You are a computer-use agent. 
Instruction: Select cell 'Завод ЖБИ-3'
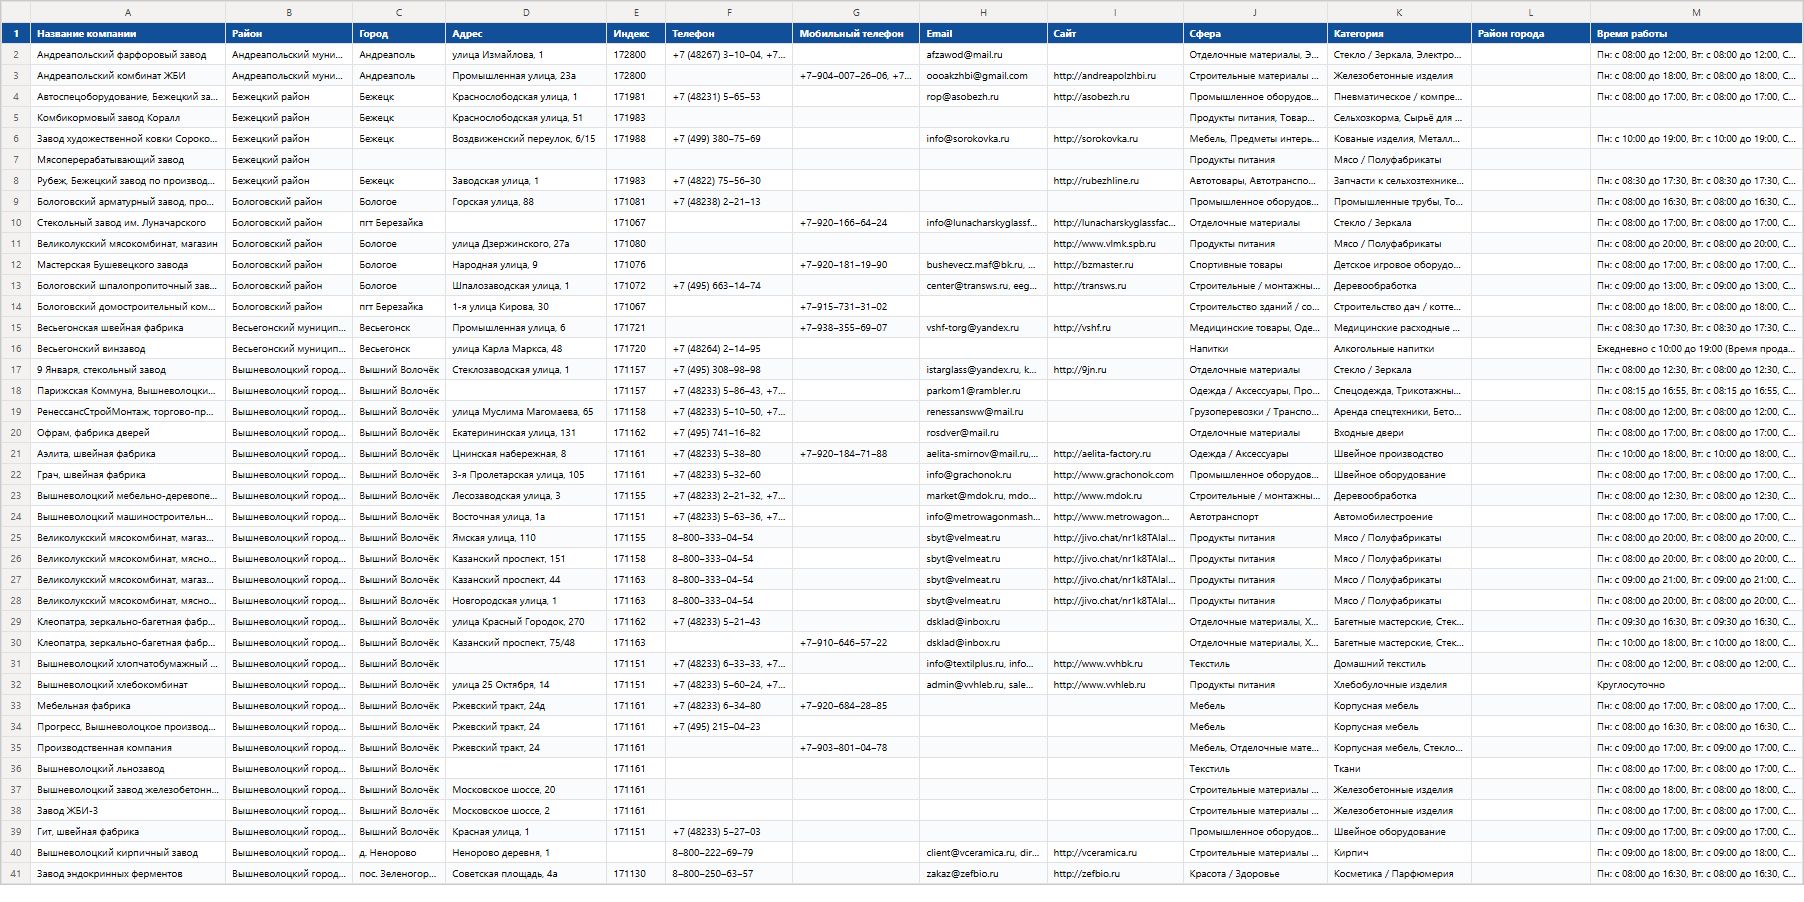pos(128,811)
